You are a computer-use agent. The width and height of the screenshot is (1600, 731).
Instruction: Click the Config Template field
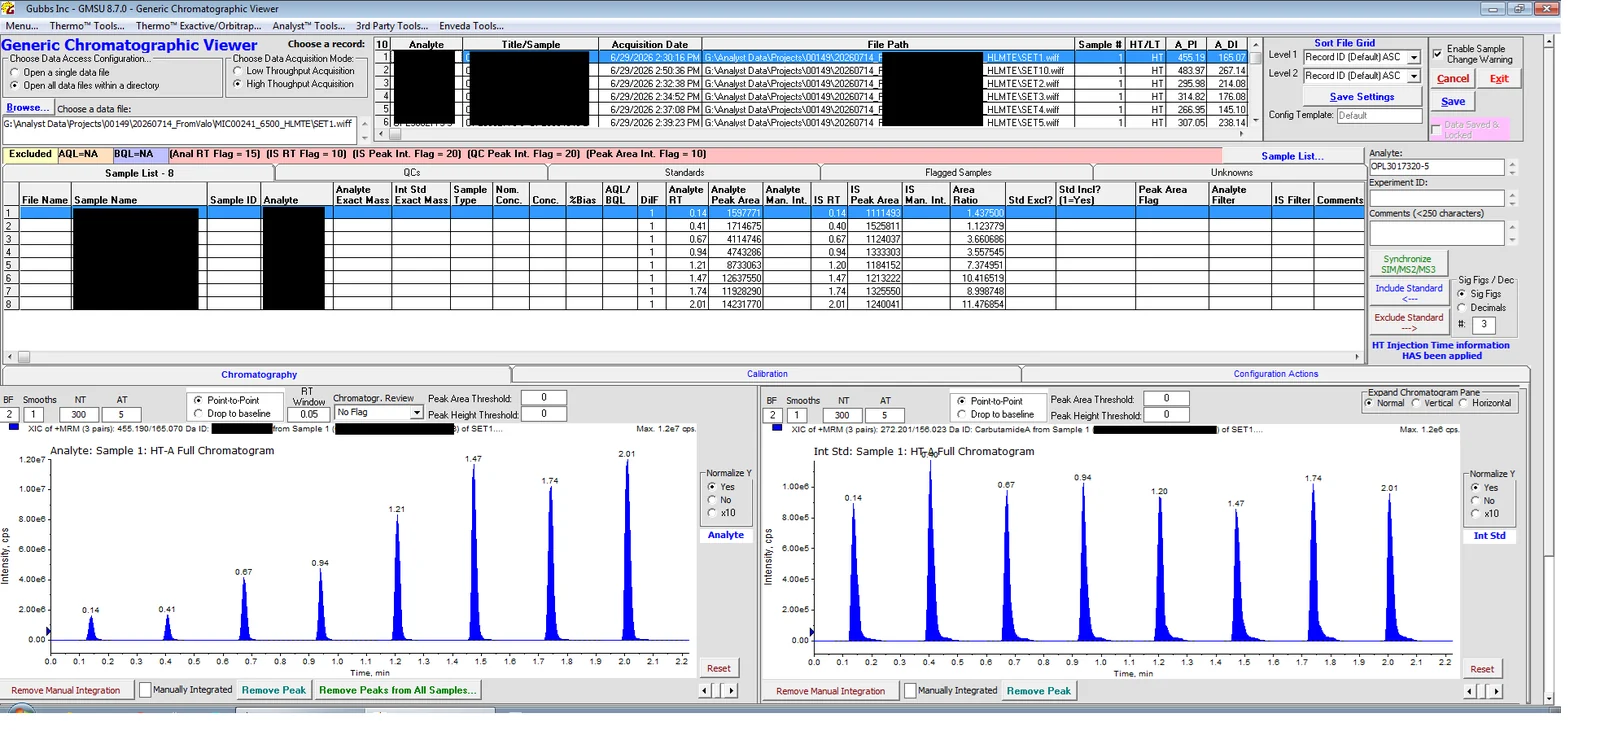pyautogui.click(x=1378, y=115)
